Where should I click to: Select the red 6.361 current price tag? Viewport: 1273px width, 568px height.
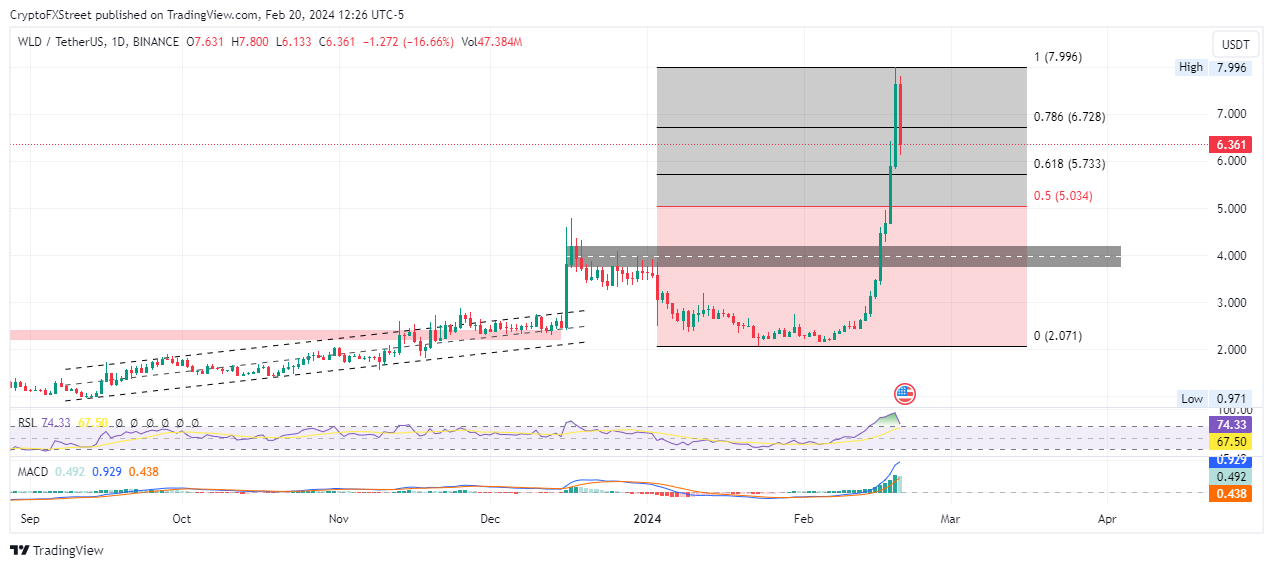coord(1229,145)
